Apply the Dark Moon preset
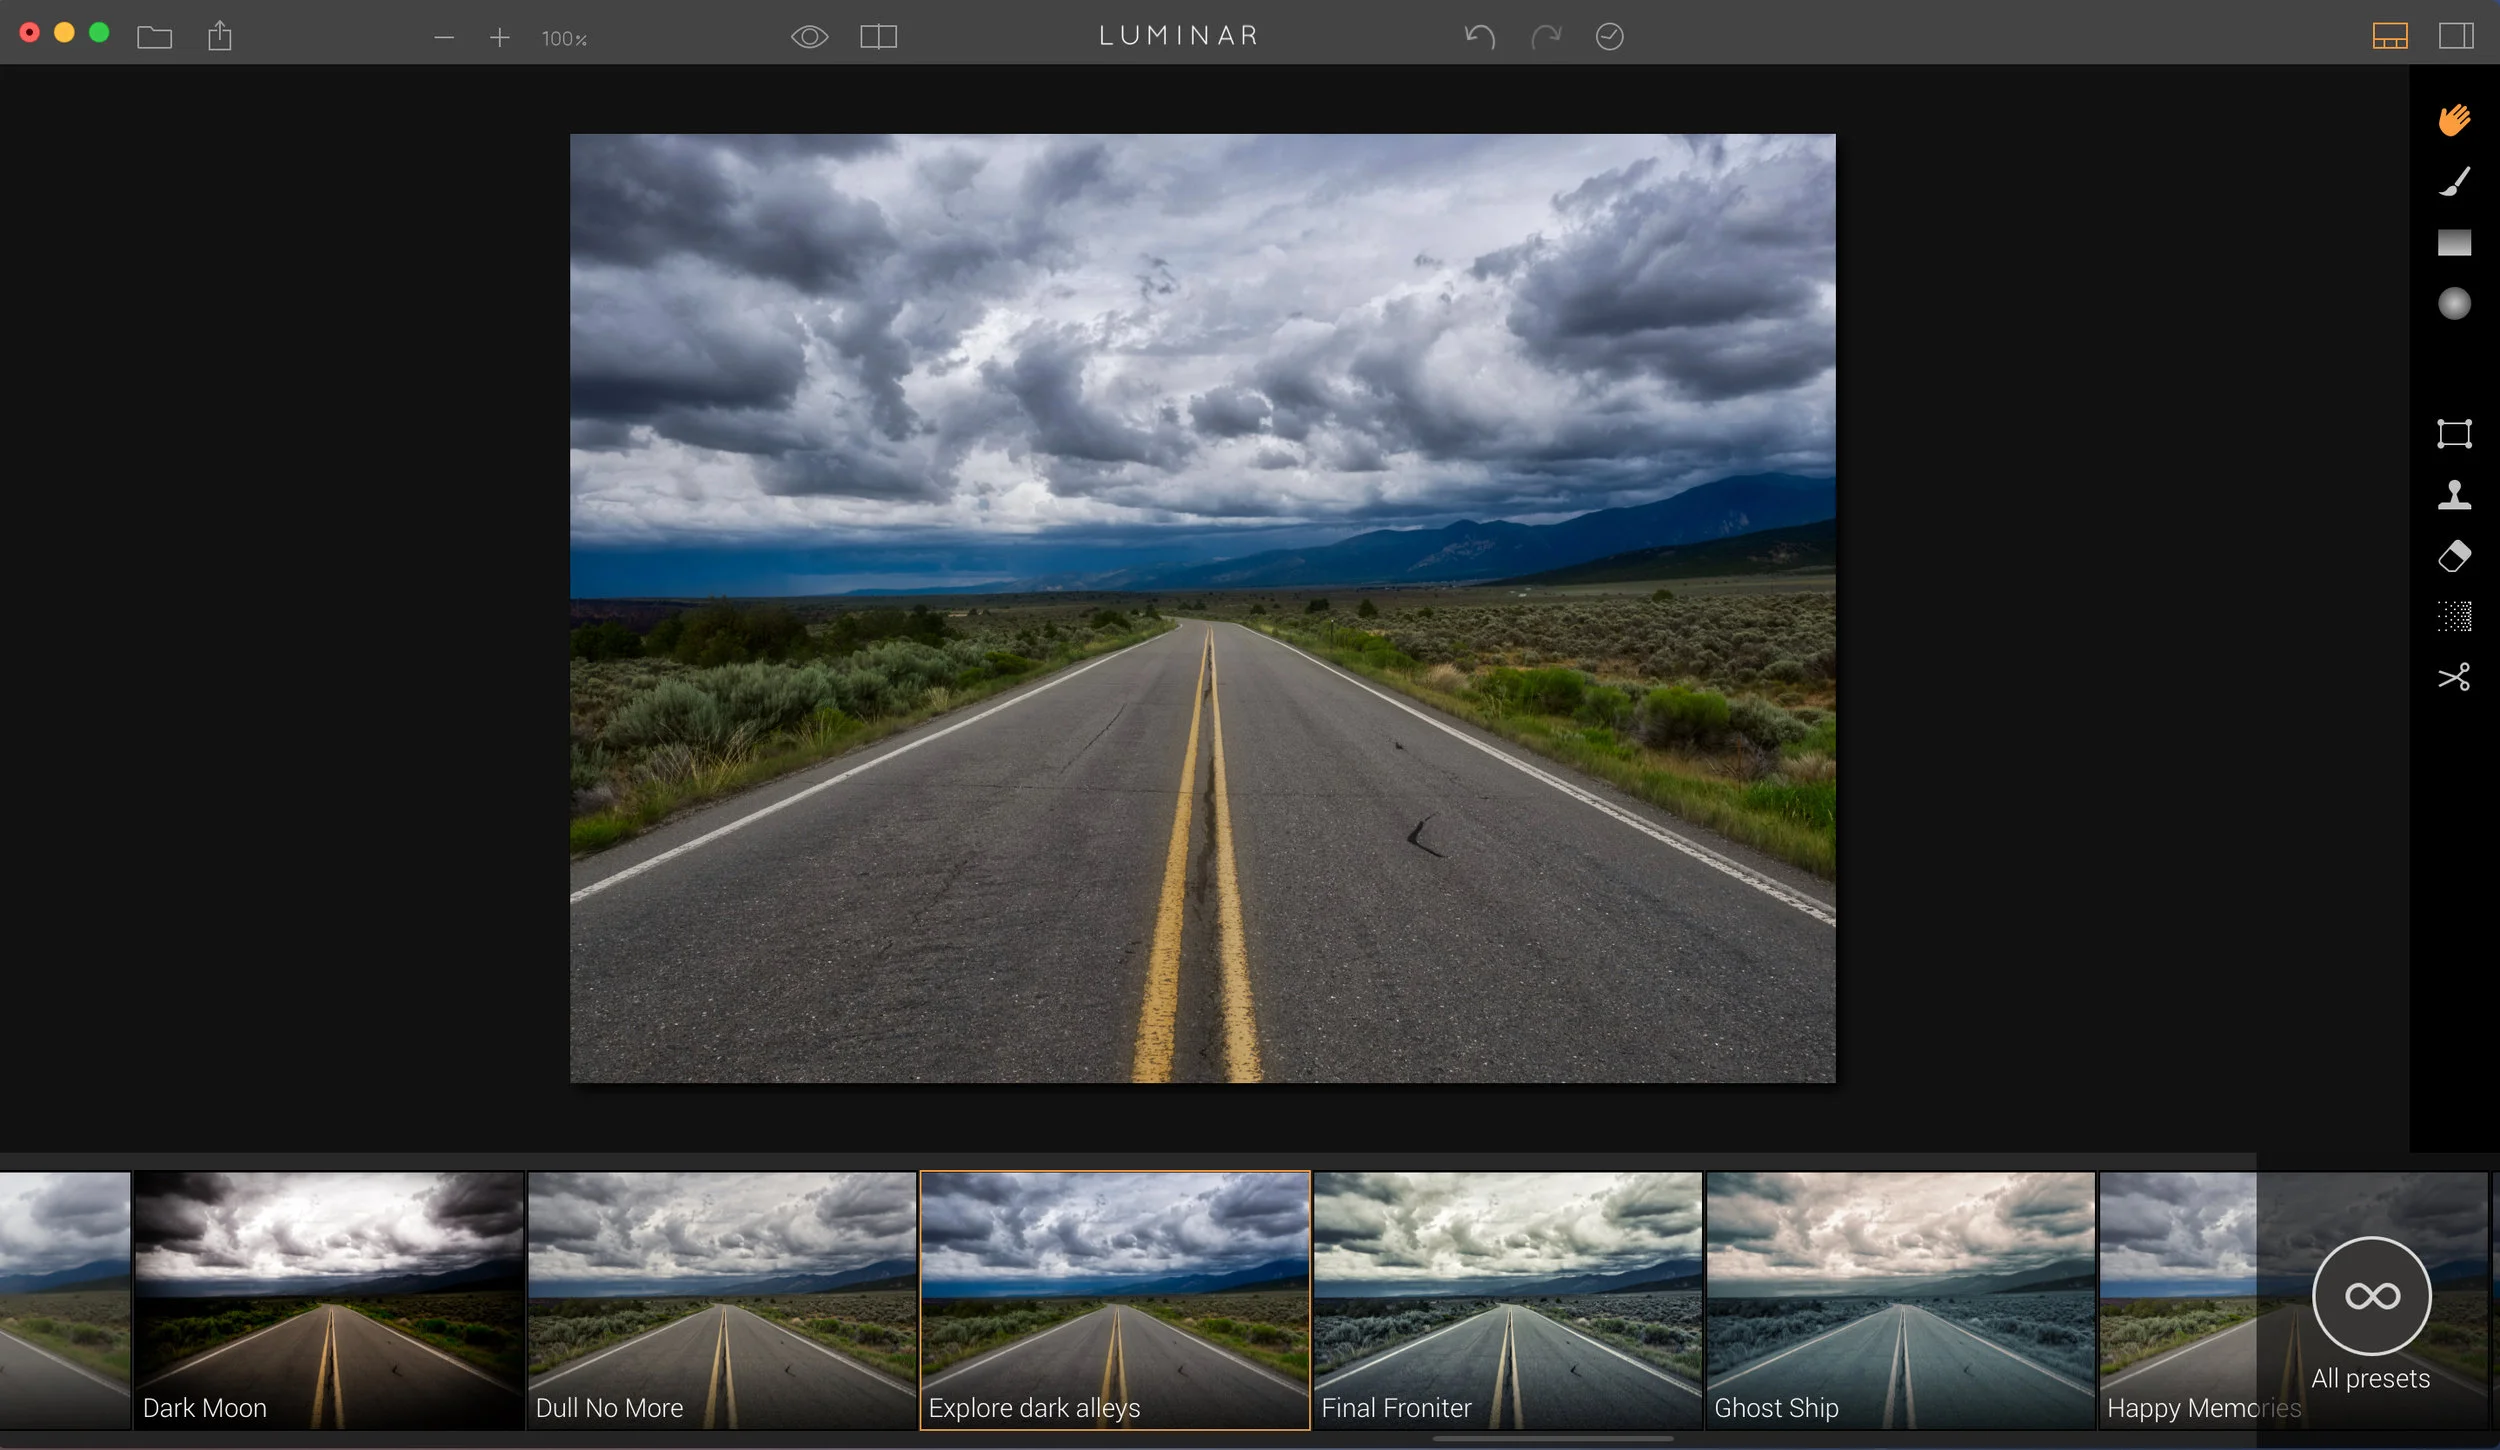 pos(329,1300)
